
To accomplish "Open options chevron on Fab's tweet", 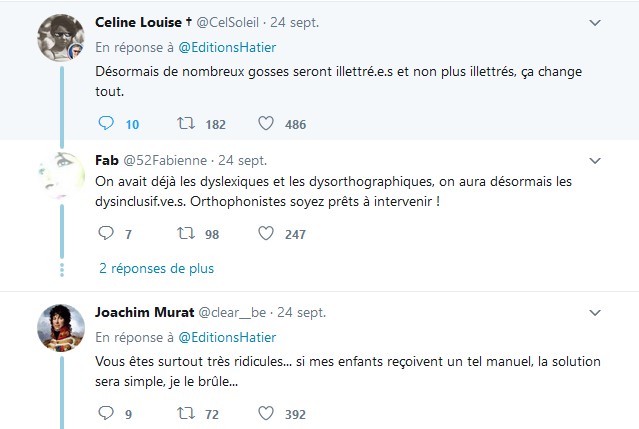I will coord(595,161).
